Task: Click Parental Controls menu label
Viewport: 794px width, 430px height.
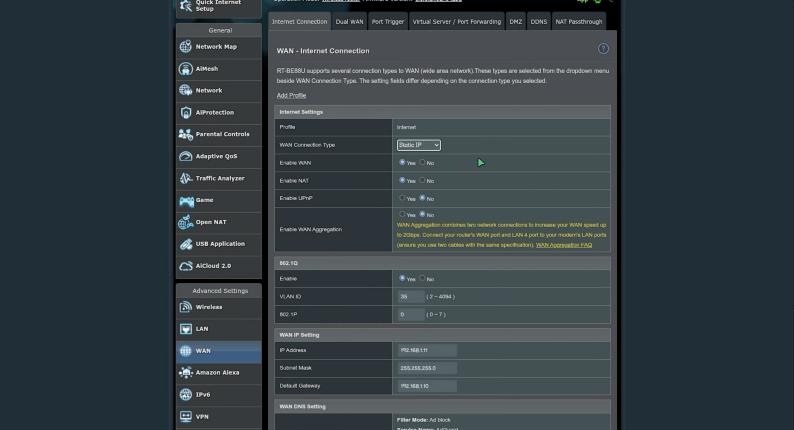Action: point(222,134)
